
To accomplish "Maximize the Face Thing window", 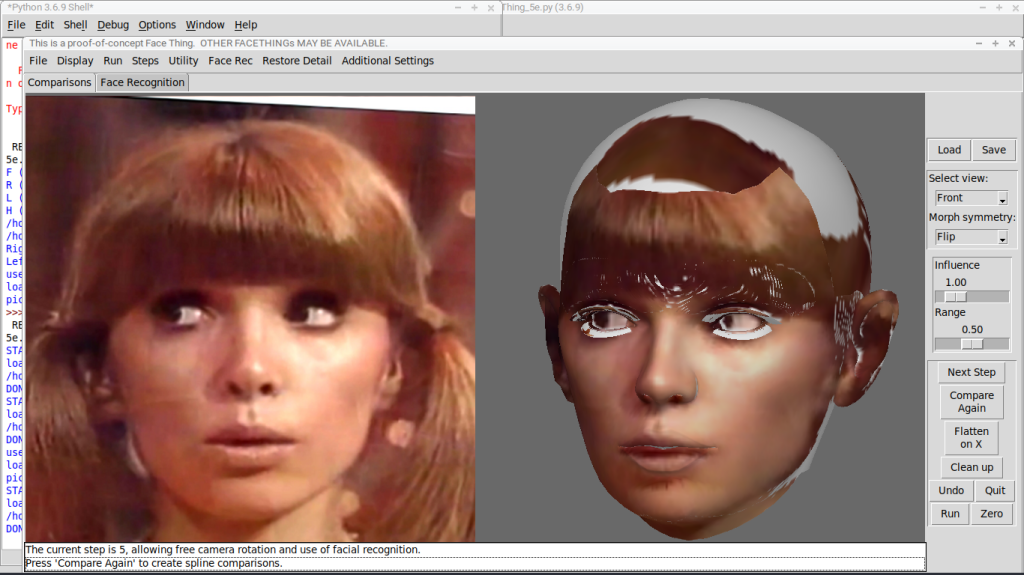I will [x=995, y=43].
